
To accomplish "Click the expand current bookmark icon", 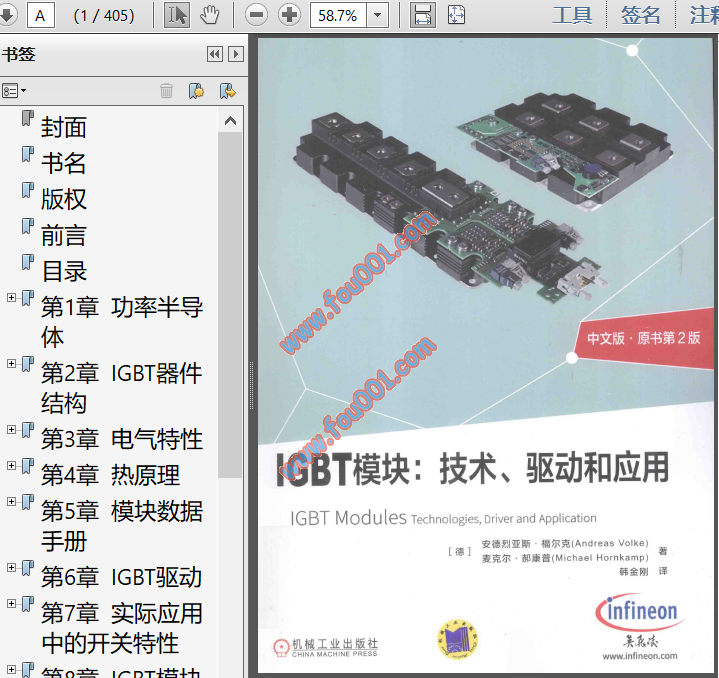I will (227, 91).
